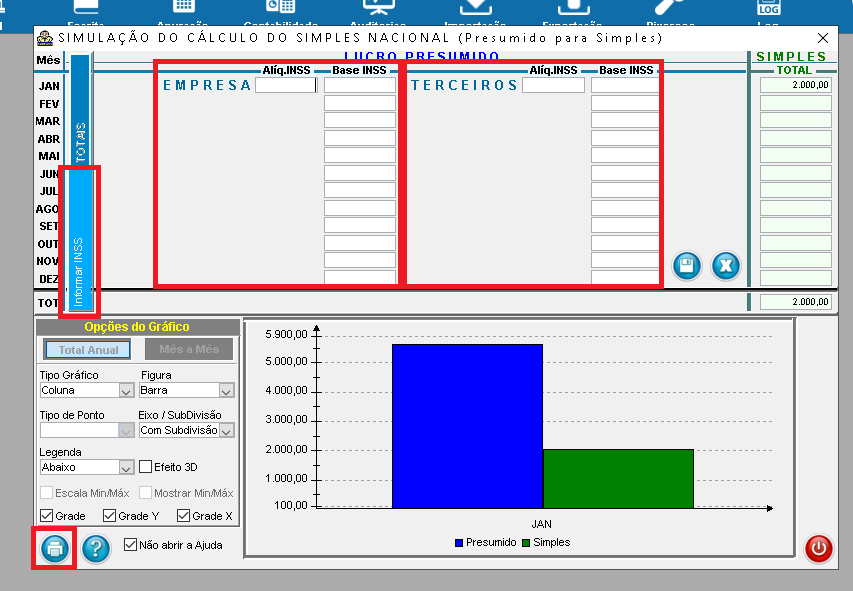This screenshot has width=853, height=591.
Task: Click the EMPRESA Base INSS field for NOV
Action: coord(360,260)
